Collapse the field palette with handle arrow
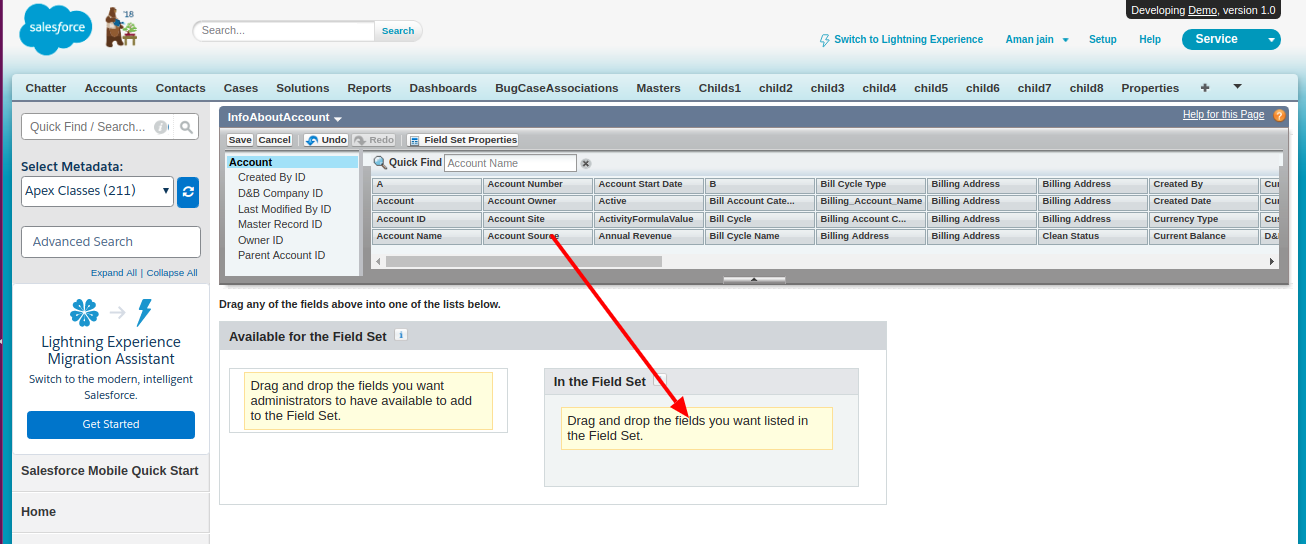Image resolution: width=1306 pixels, height=544 pixels. pos(754,280)
